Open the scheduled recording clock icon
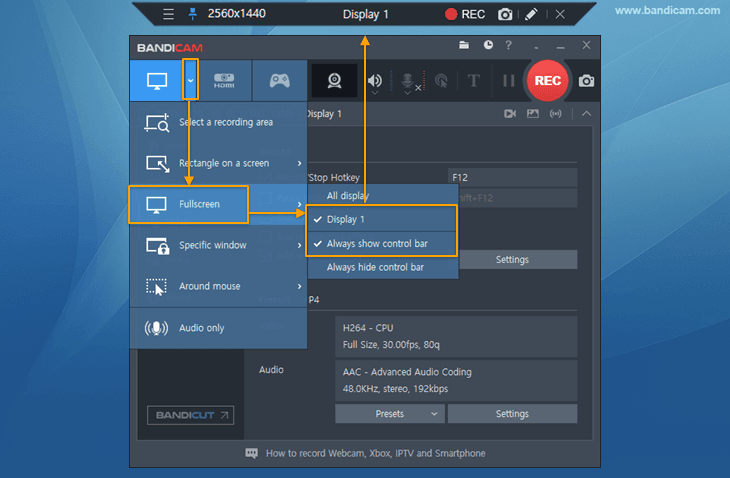The image size is (730, 478). coord(488,45)
